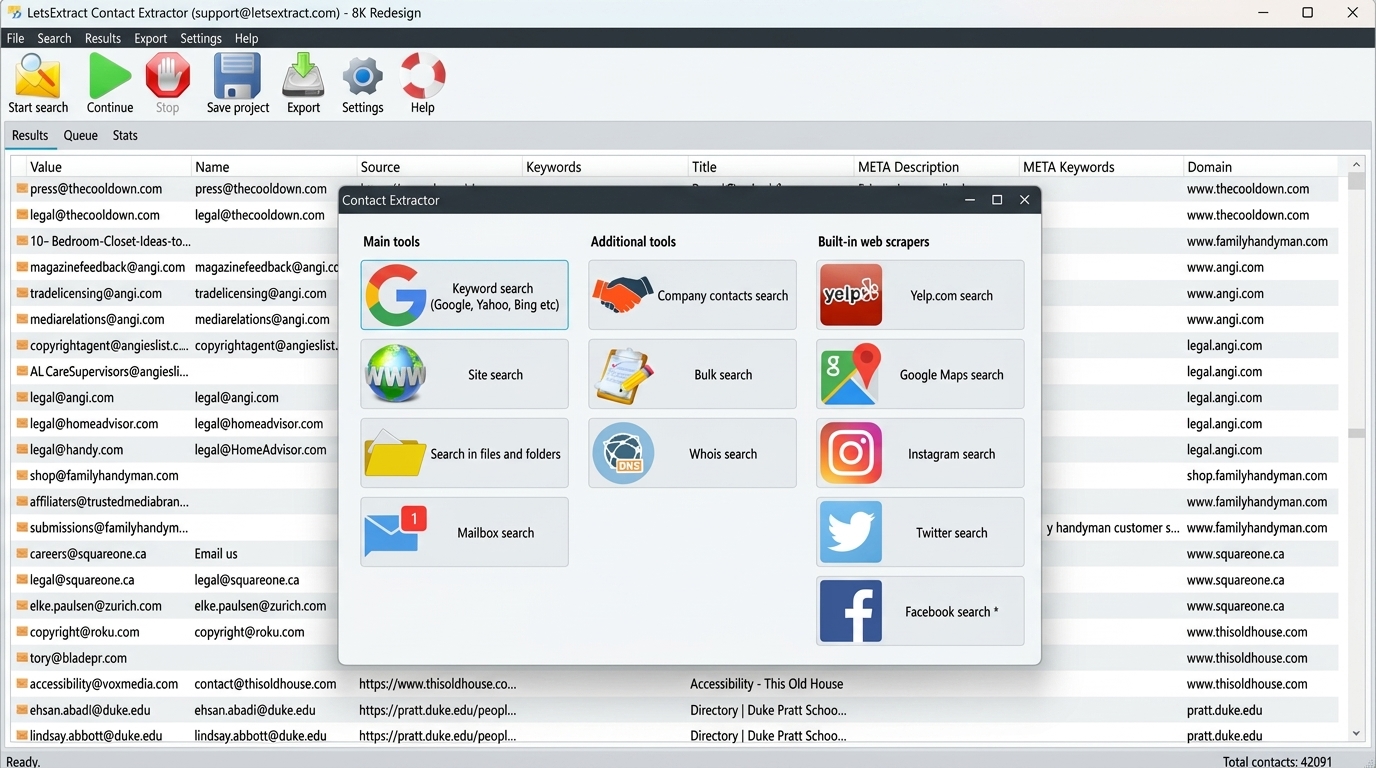
Task: Switch to the Stats tab
Action: pyautogui.click(x=125, y=135)
